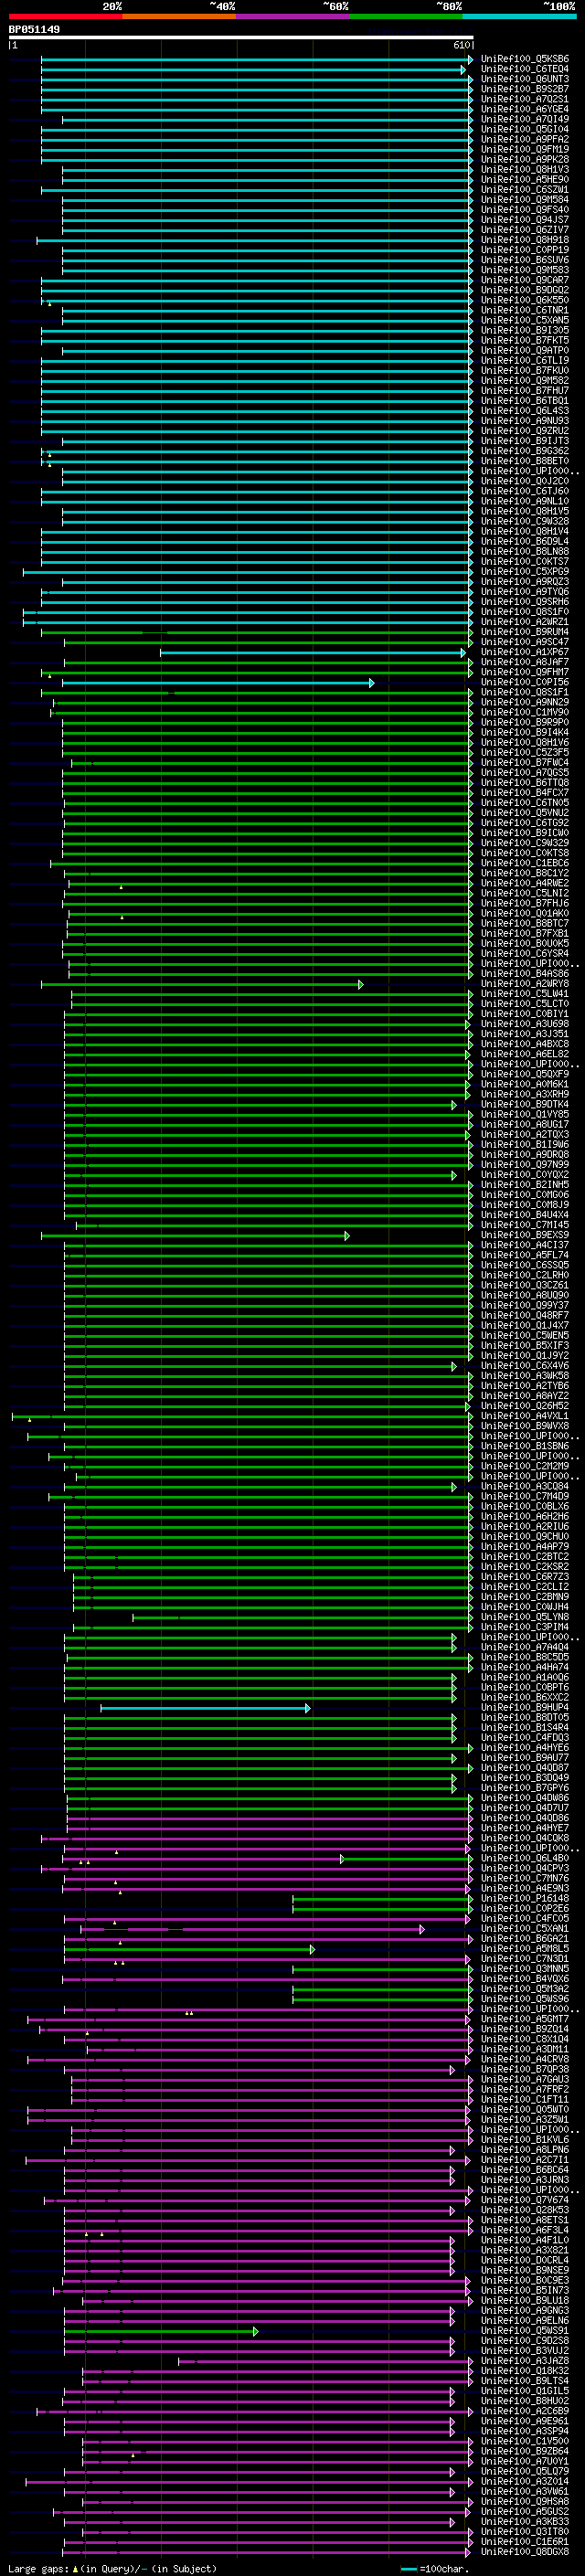
Task: Open hit UniRef100_A2TYB6
Action: point(525,1385)
